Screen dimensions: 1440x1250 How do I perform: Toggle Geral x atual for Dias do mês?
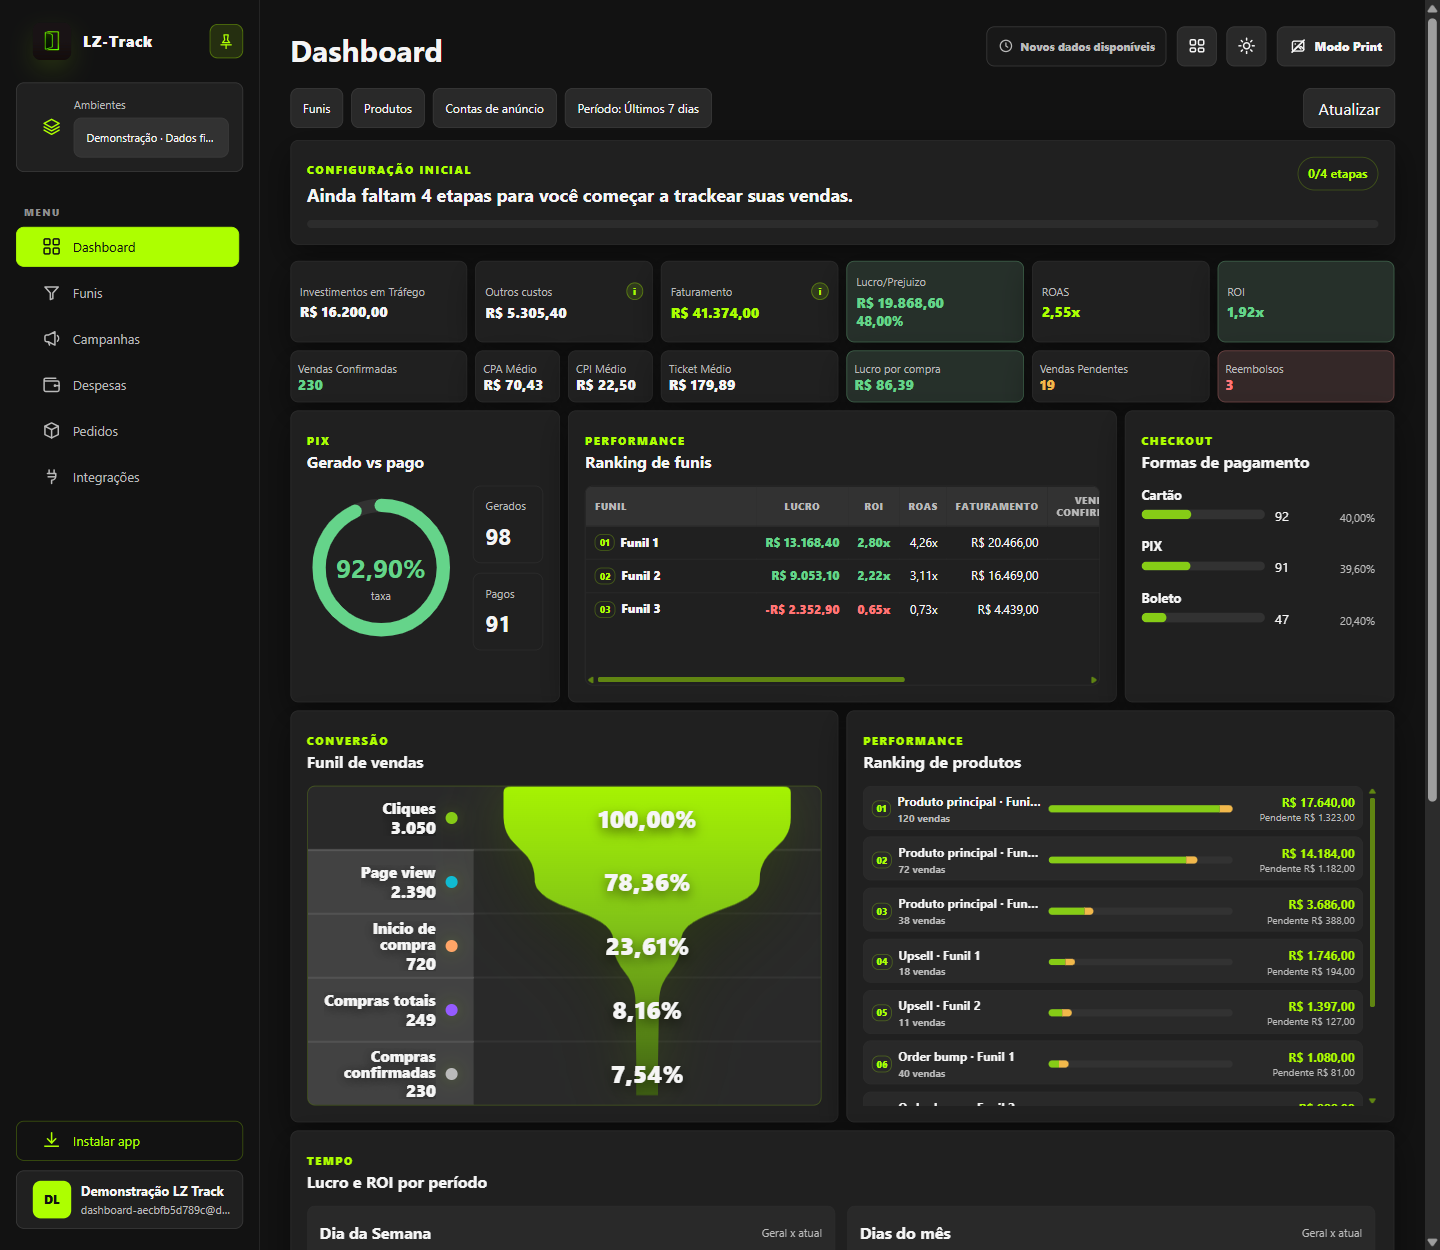pyautogui.click(x=1332, y=1233)
